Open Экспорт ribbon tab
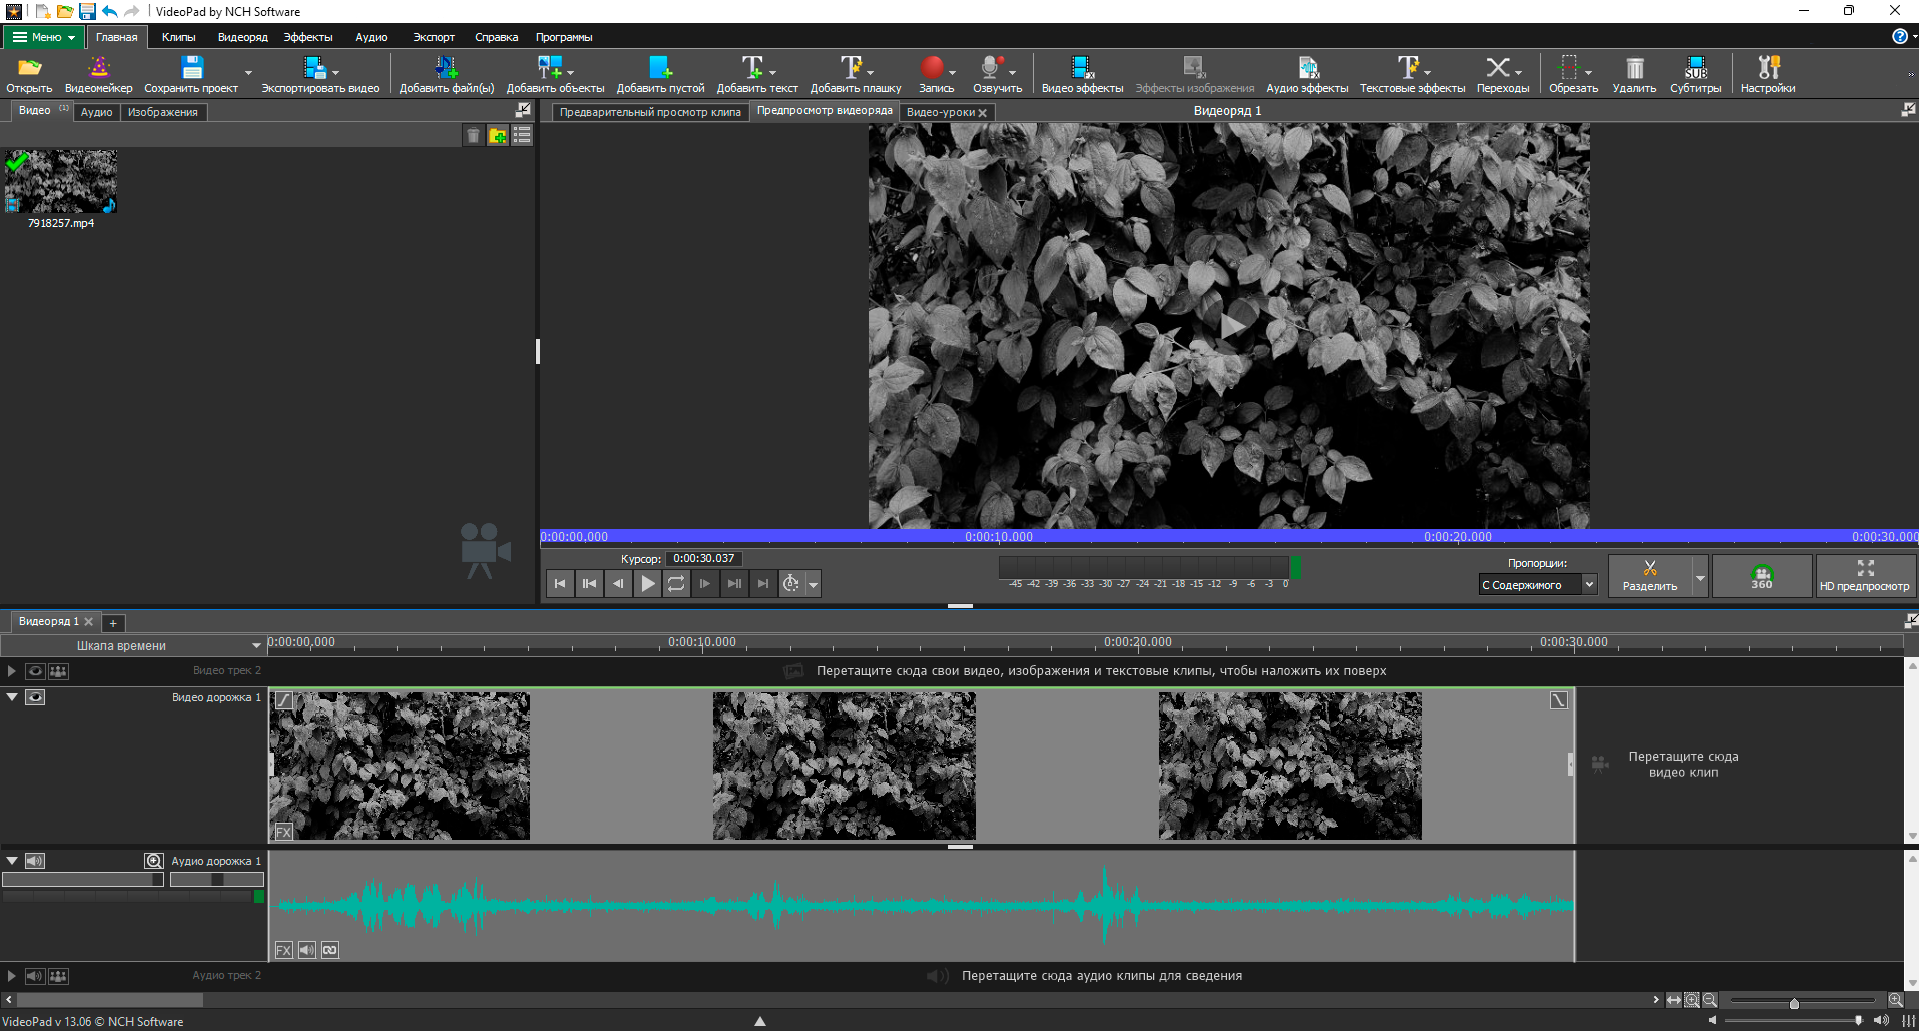 click(x=434, y=37)
